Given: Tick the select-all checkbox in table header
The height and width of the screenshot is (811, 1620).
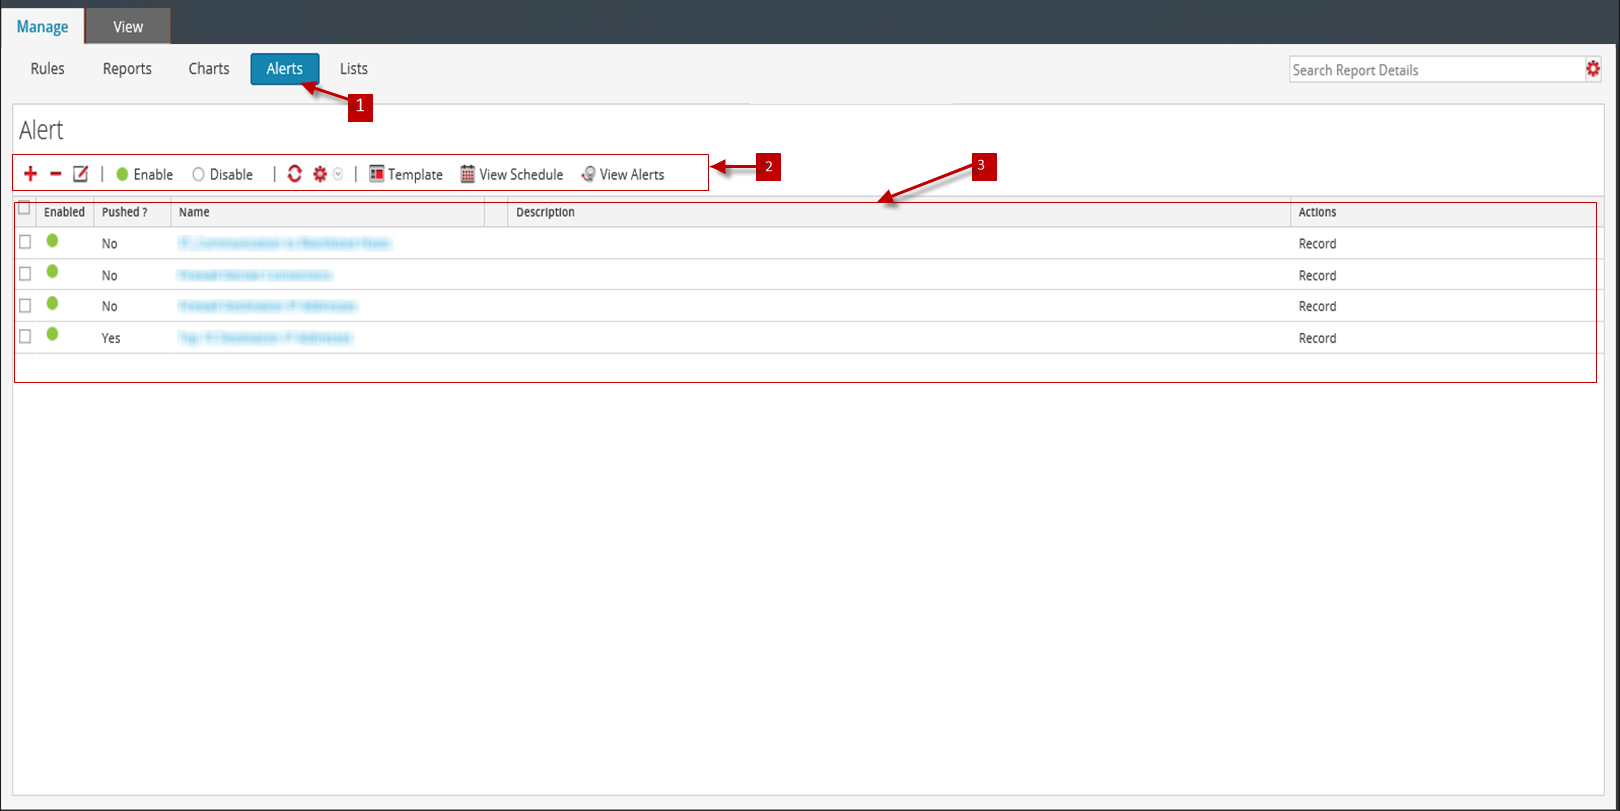Looking at the screenshot, I should coord(25,209).
